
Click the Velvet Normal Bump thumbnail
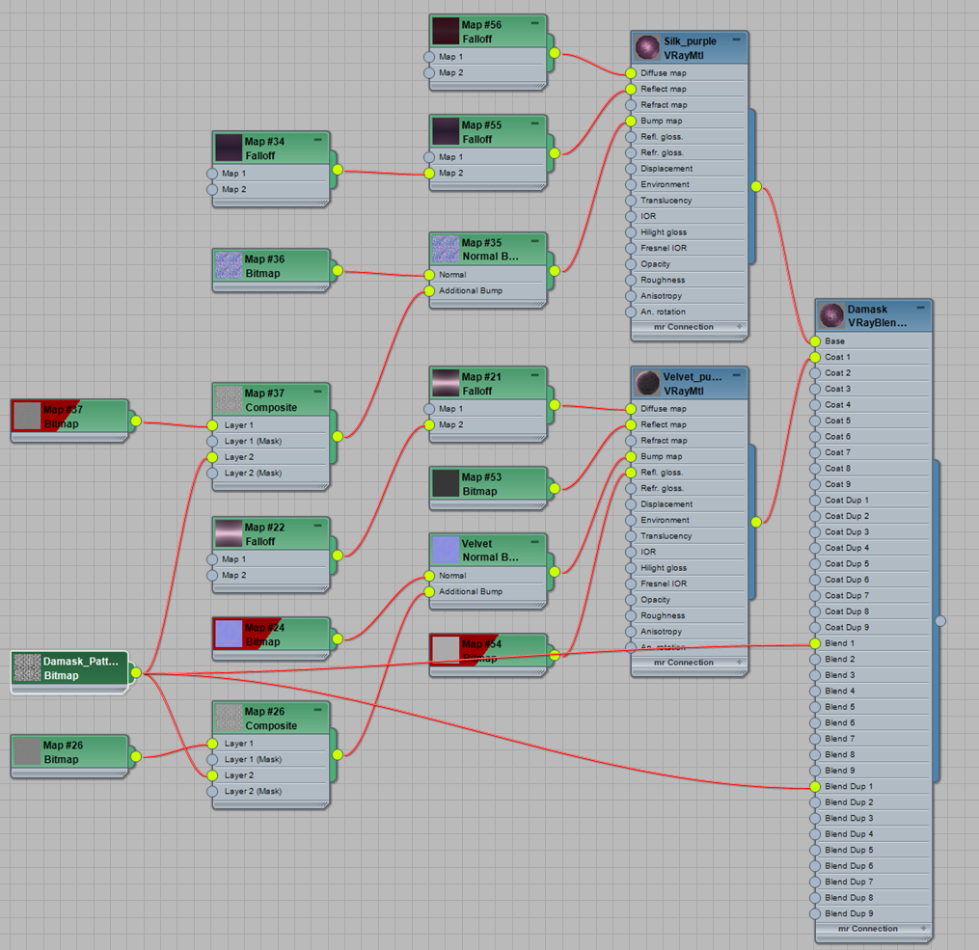pyautogui.click(x=445, y=550)
